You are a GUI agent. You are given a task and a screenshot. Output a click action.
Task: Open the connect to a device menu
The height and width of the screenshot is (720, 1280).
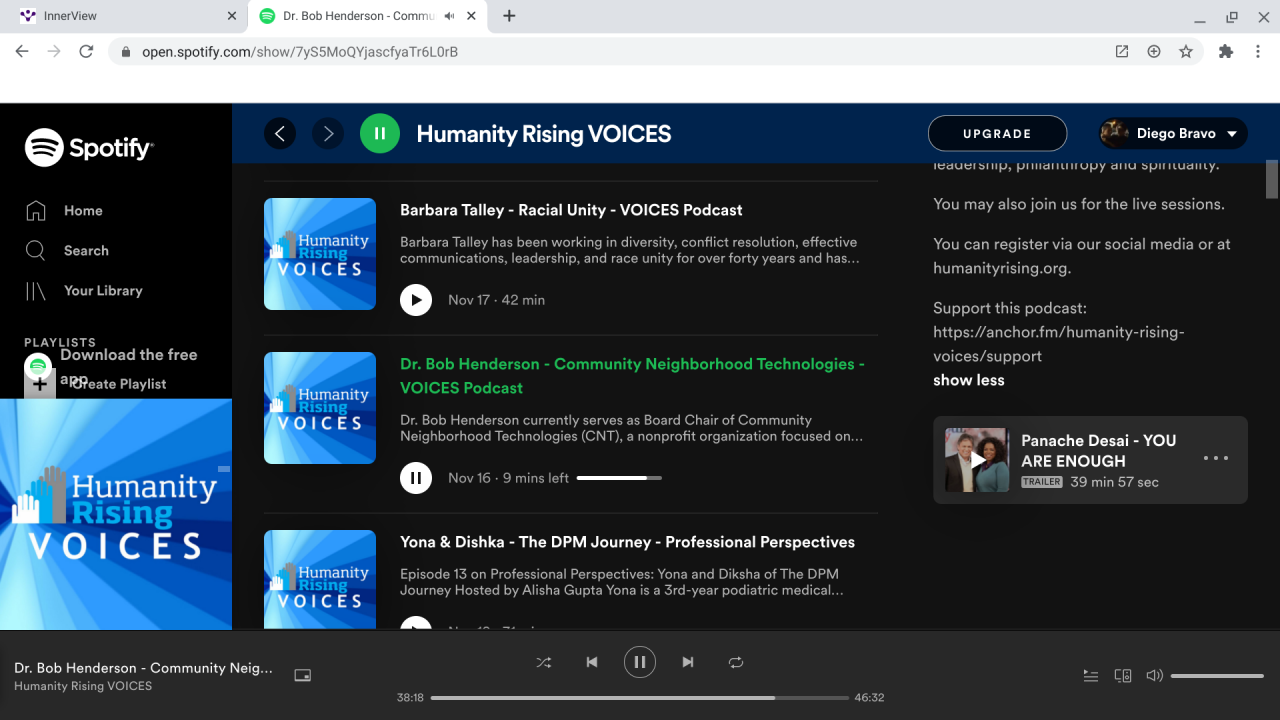pyautogui.click(x=1123, y=676)
